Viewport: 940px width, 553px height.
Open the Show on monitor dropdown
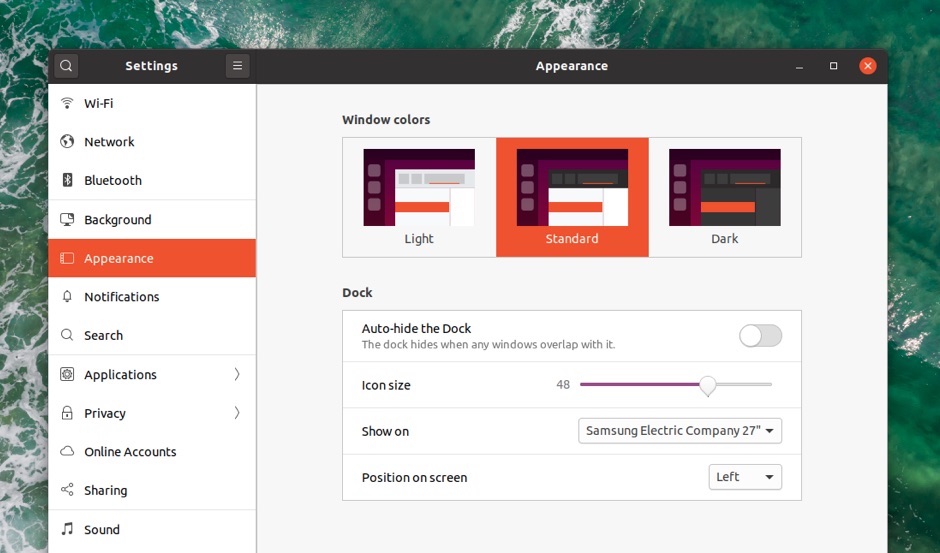point(680,431)
